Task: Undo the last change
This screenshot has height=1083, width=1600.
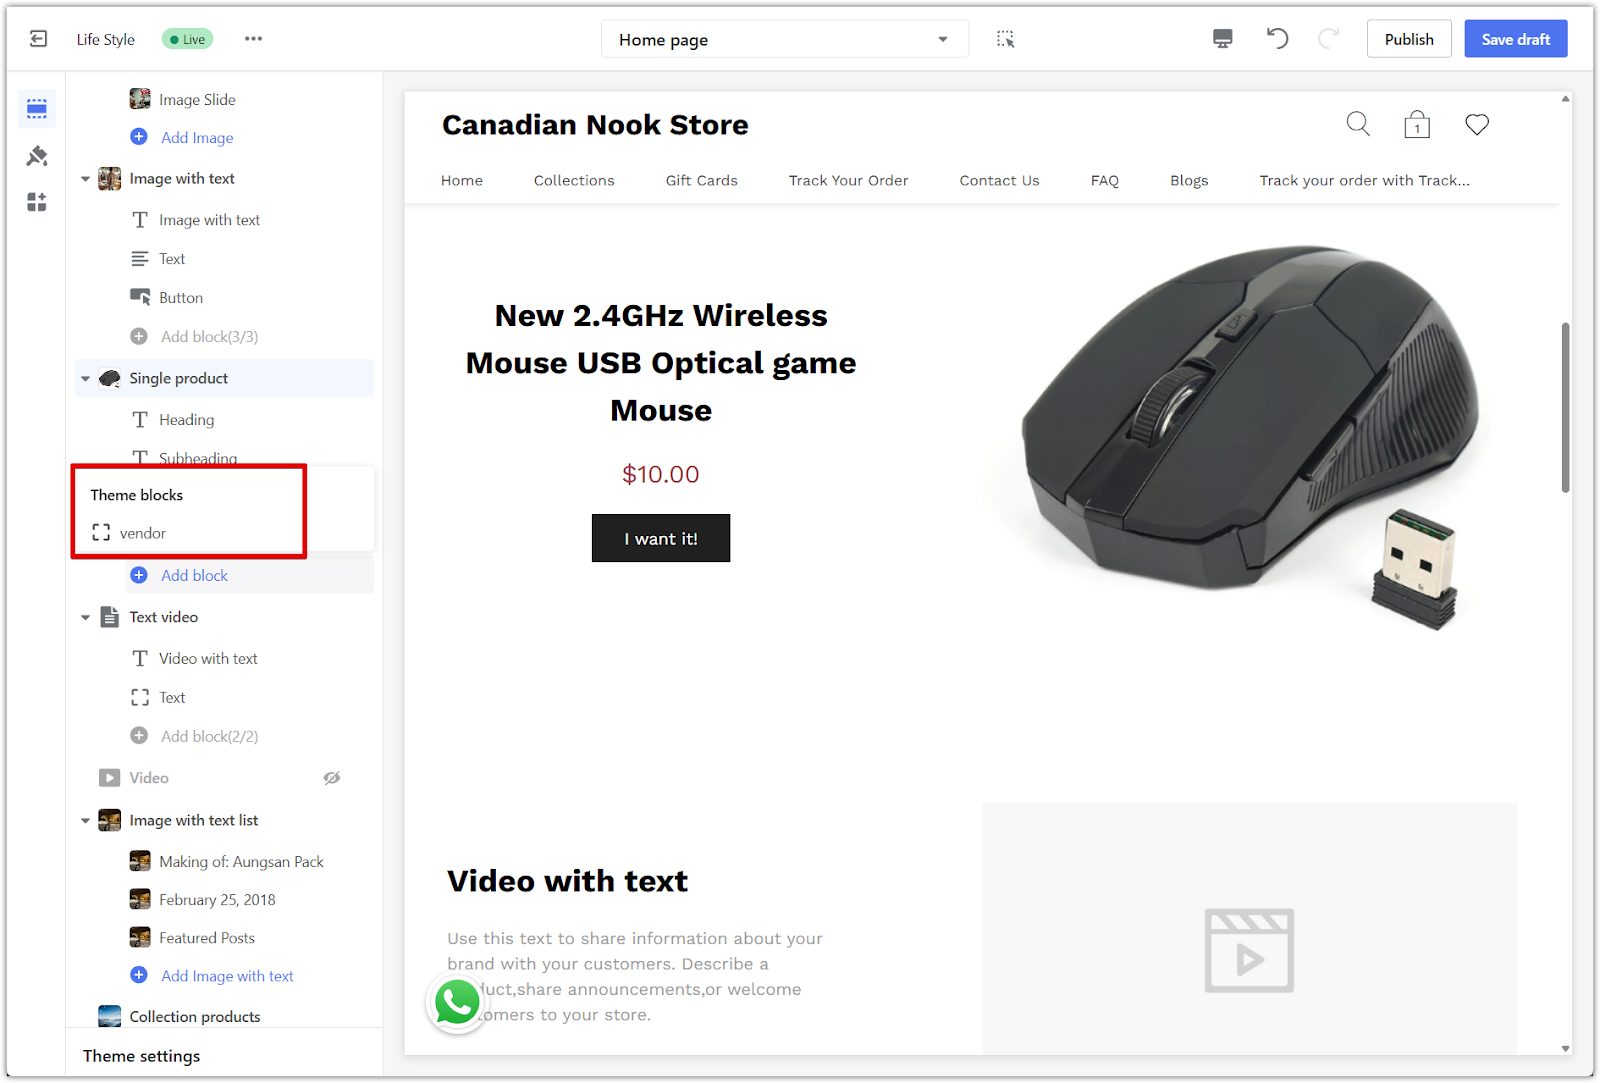Action: click(x=1277, y=39)
